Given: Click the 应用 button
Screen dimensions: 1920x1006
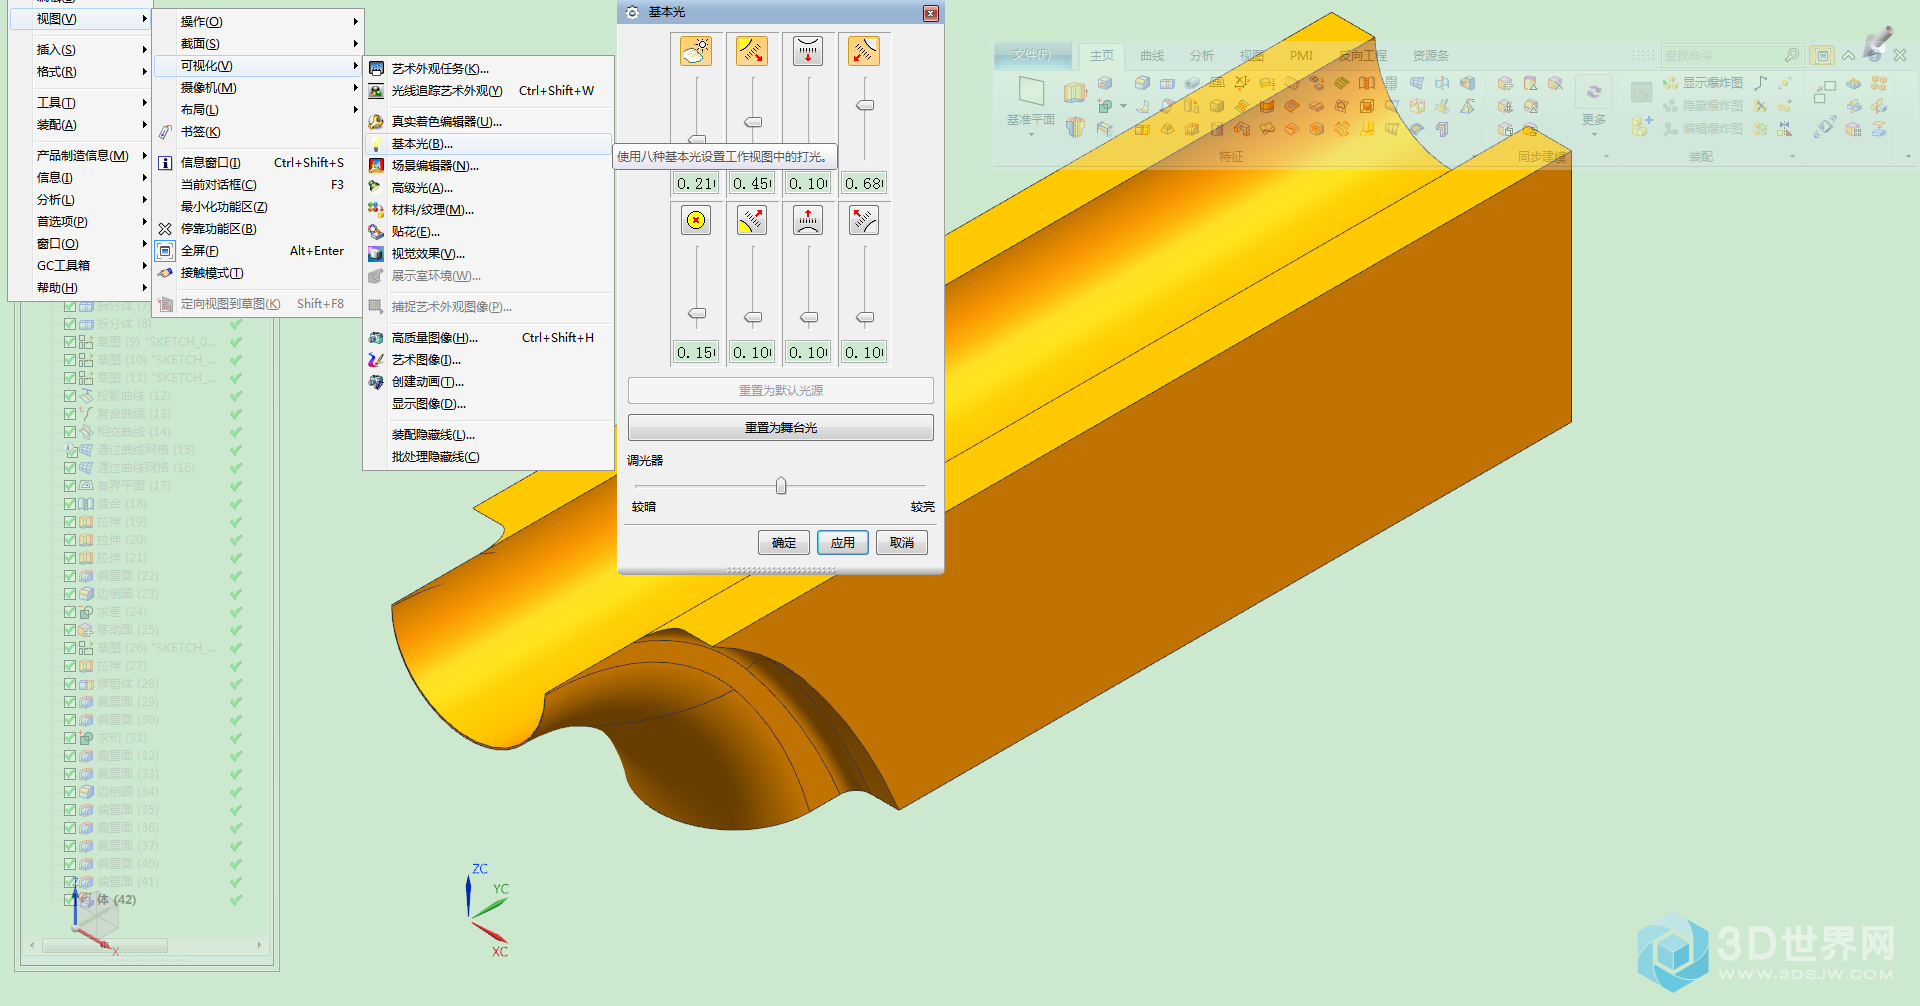Looking at the screenshot, I should point(843,543).
